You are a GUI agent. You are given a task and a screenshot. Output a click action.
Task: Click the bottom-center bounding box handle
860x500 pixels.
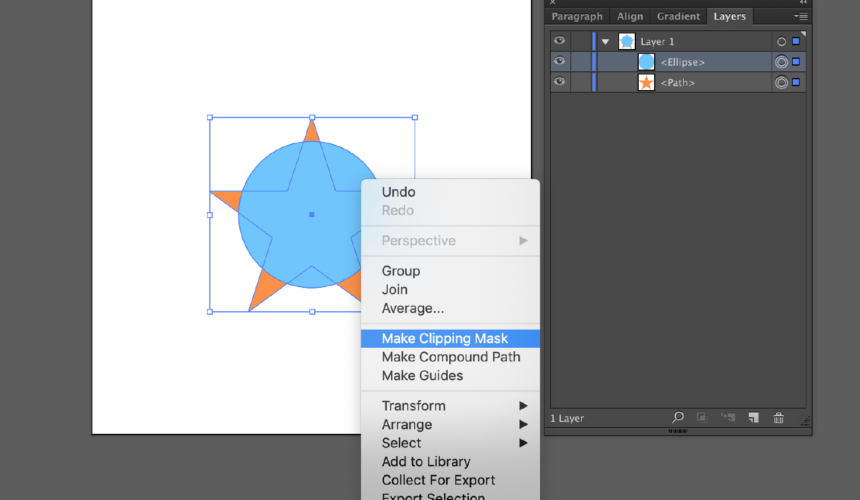coord(312,312)
